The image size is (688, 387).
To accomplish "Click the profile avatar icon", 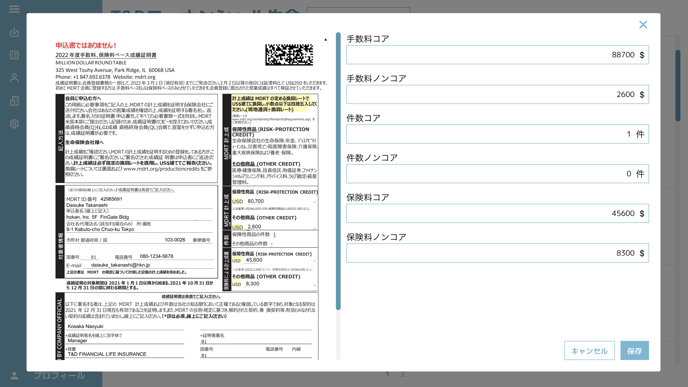I will click(x=14, y=376).
